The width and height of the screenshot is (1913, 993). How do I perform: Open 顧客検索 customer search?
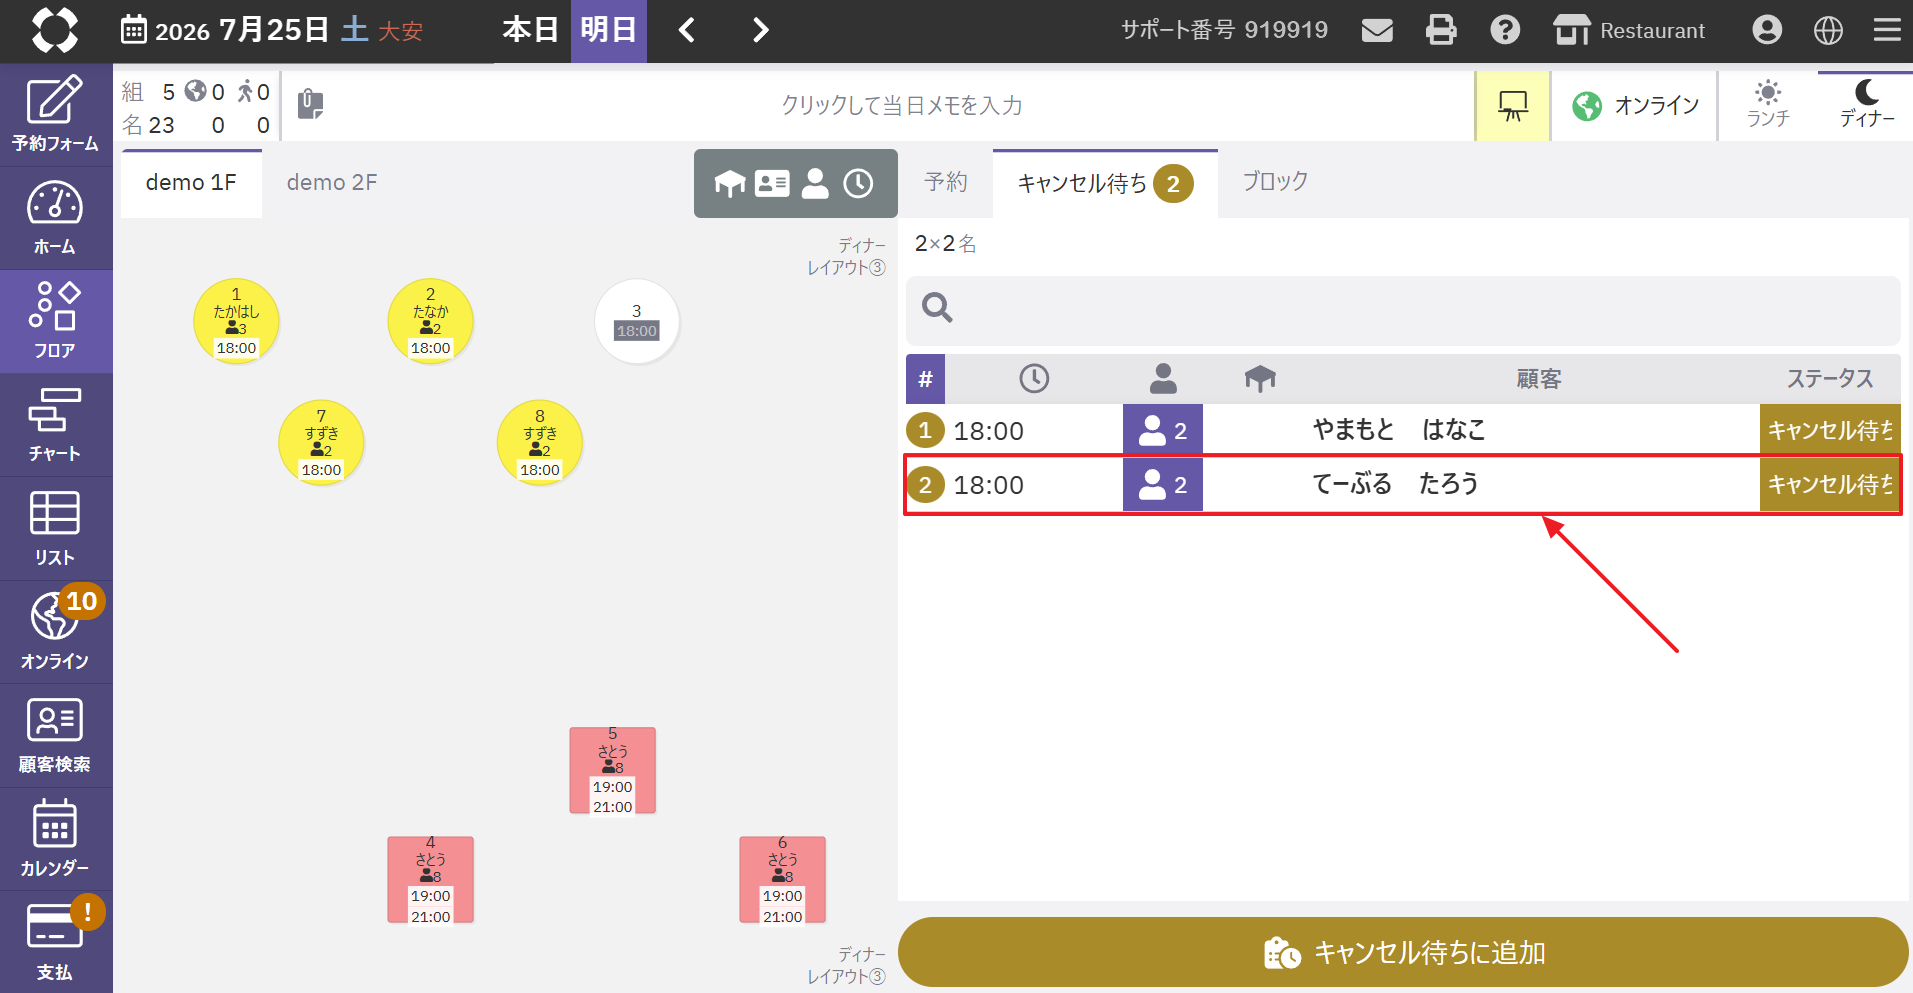[55, 736]
